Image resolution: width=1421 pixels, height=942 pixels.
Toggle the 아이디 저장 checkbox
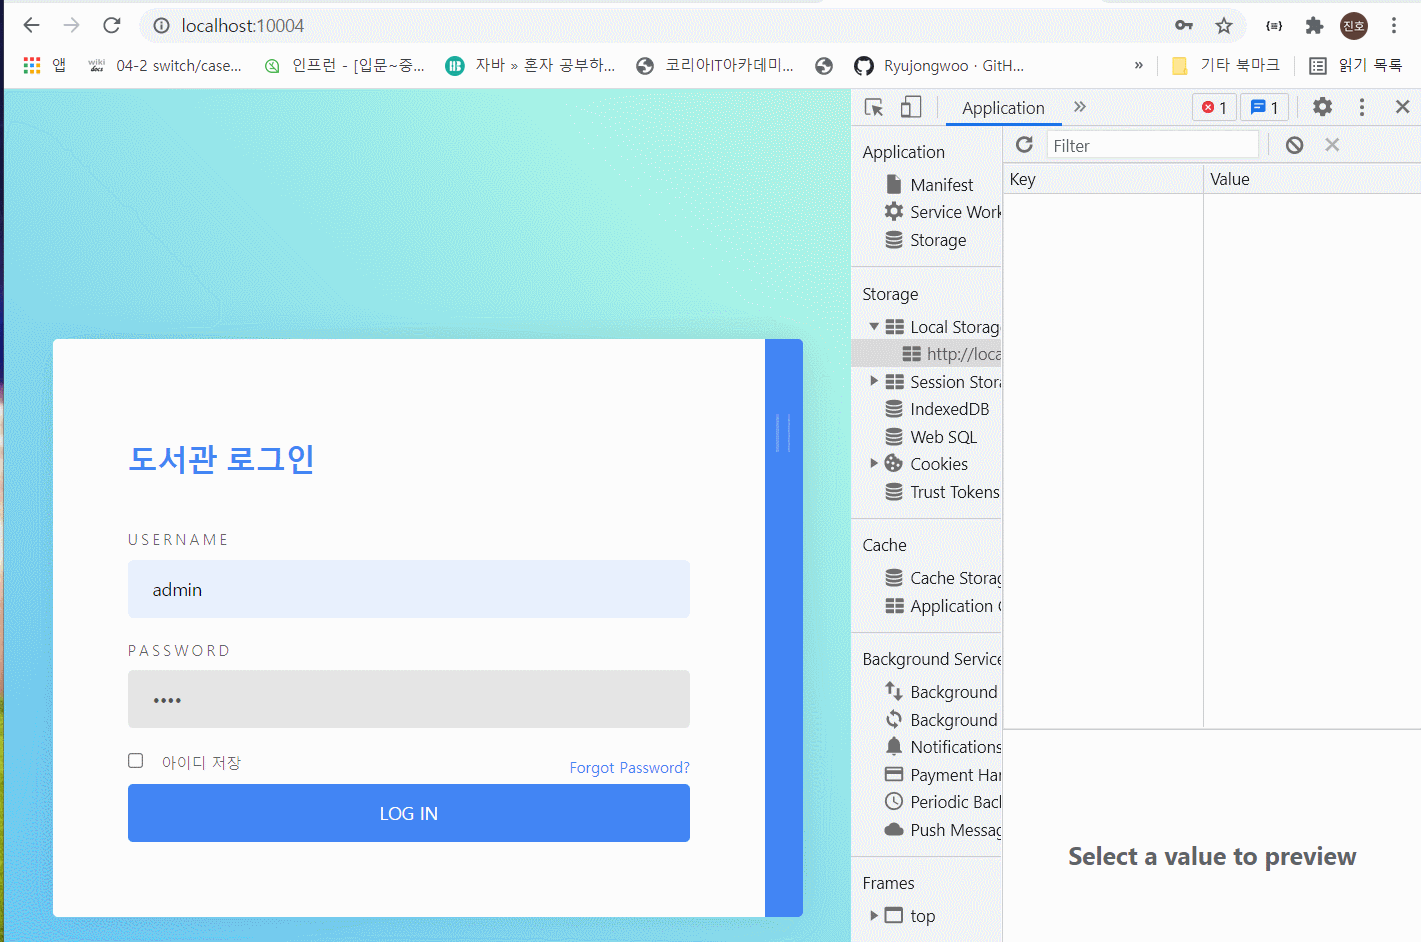click(x=135, y=760)
